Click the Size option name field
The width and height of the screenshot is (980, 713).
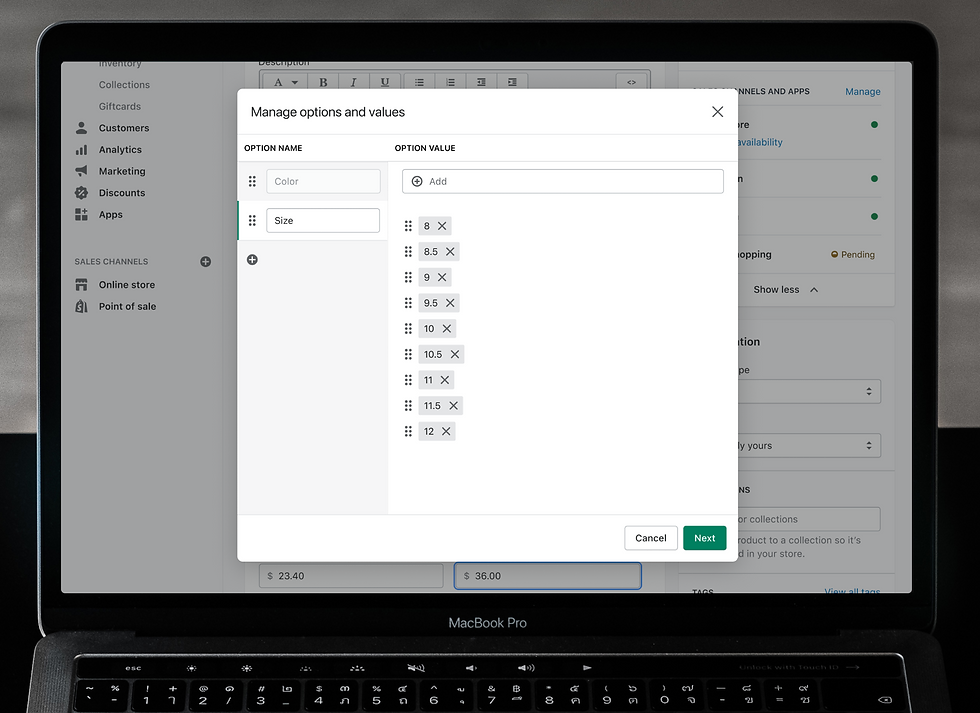323,221
